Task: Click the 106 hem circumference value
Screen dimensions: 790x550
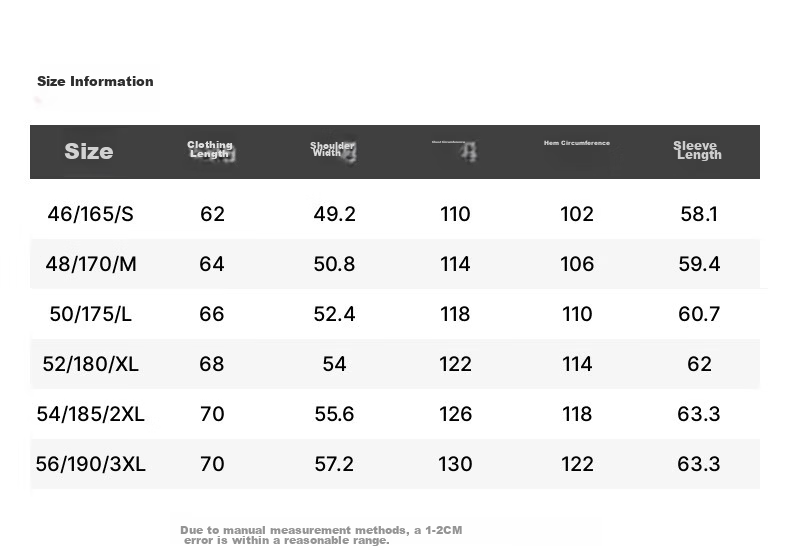Action: click(x=577, y=264)
